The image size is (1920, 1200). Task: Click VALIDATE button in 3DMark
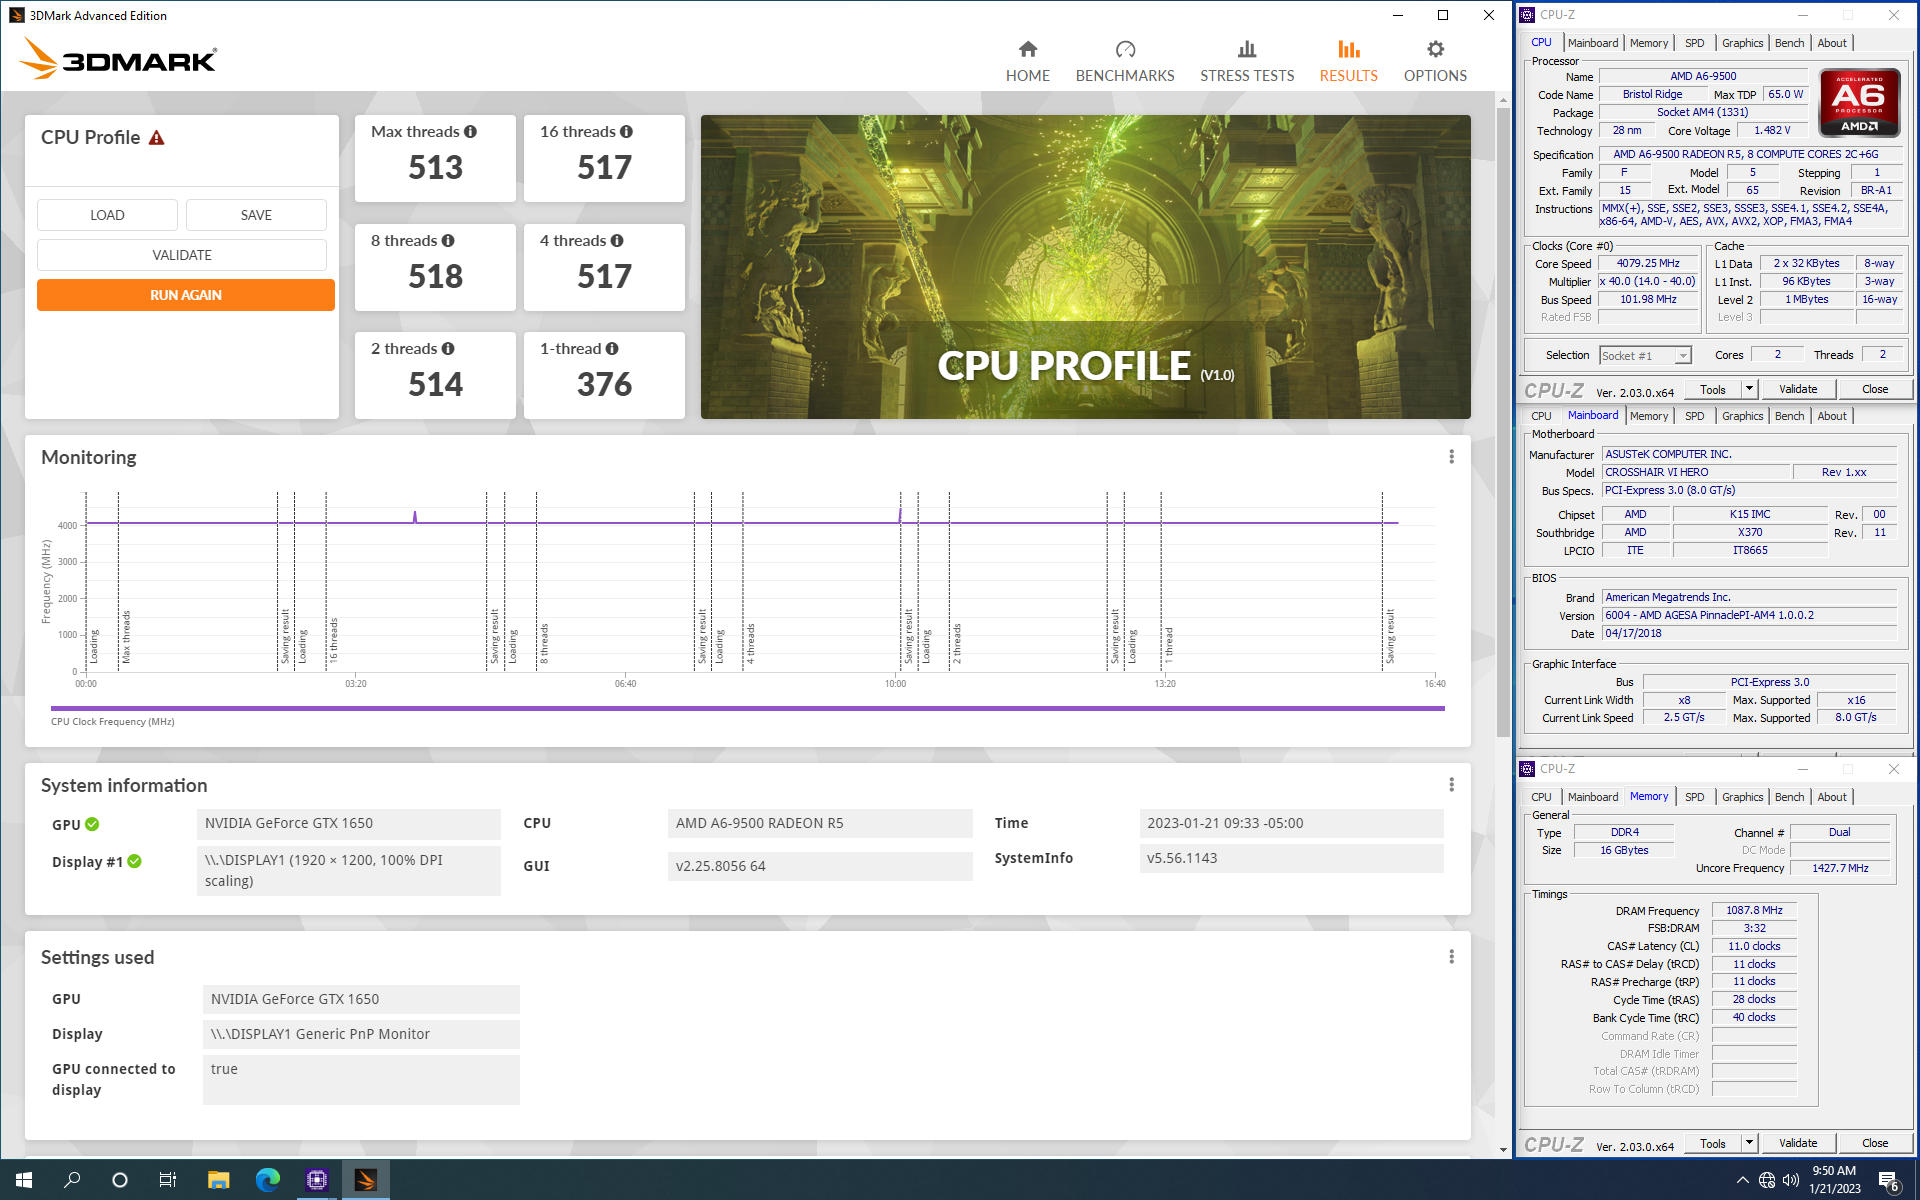point(182,255)
